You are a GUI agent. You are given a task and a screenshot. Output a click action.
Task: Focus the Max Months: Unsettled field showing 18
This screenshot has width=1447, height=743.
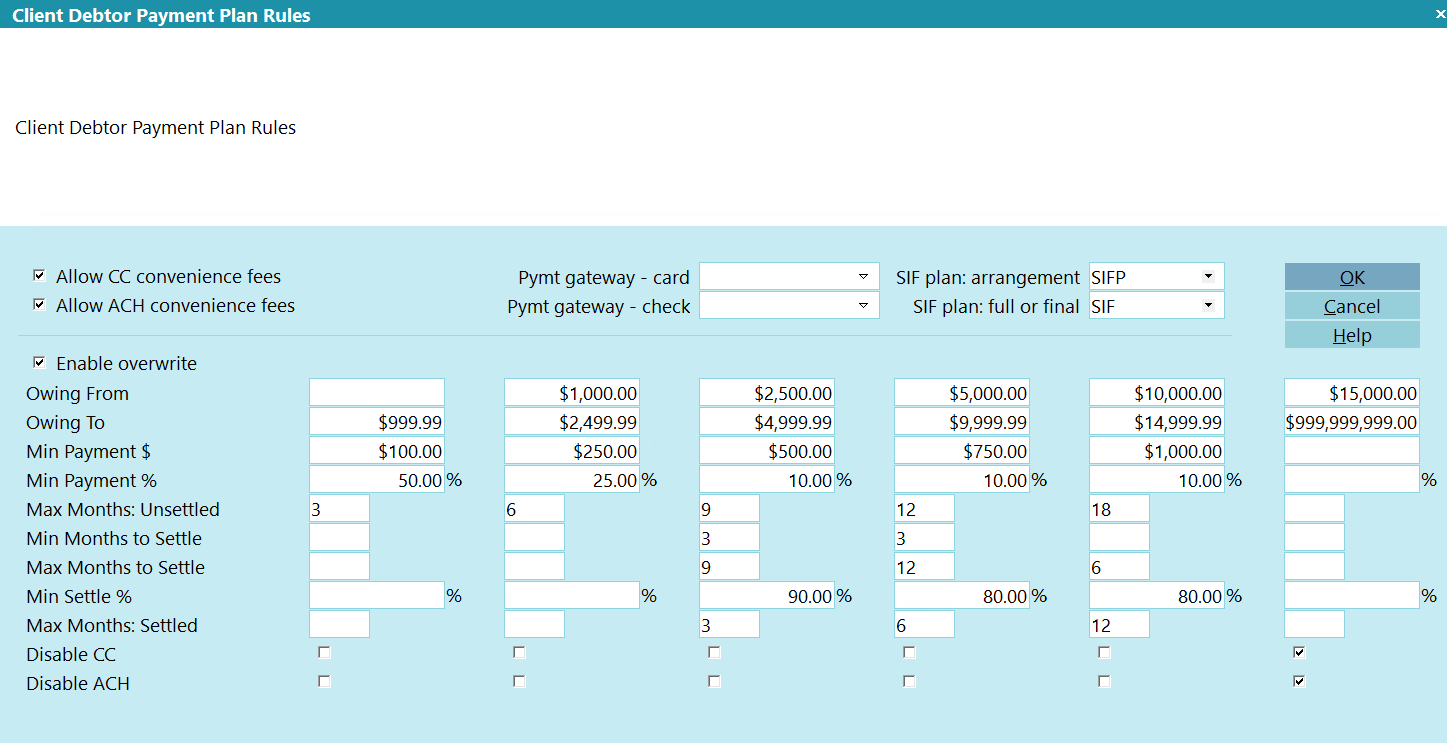[x=1118, y=509]
